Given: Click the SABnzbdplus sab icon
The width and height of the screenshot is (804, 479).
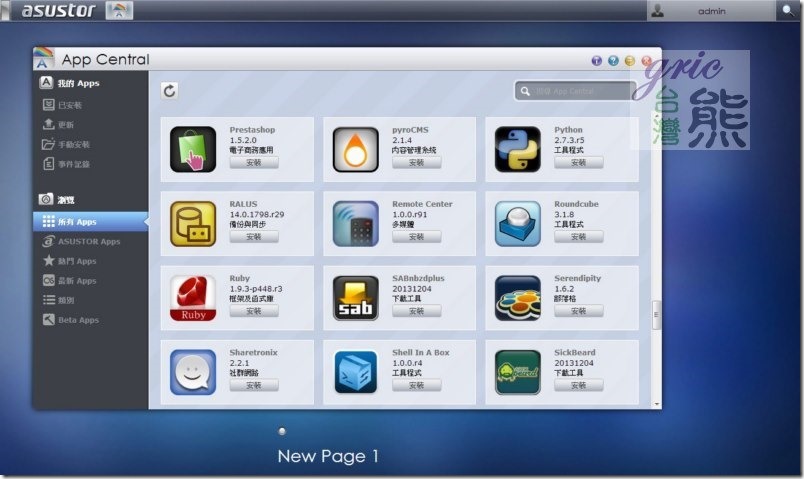Looking at the screenshot, I should 355,298.
